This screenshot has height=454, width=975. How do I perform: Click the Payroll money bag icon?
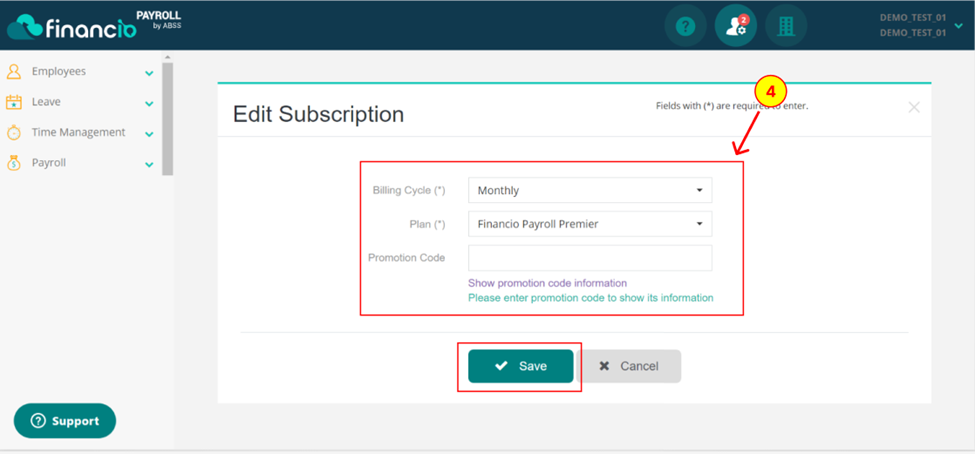point(14,163)
